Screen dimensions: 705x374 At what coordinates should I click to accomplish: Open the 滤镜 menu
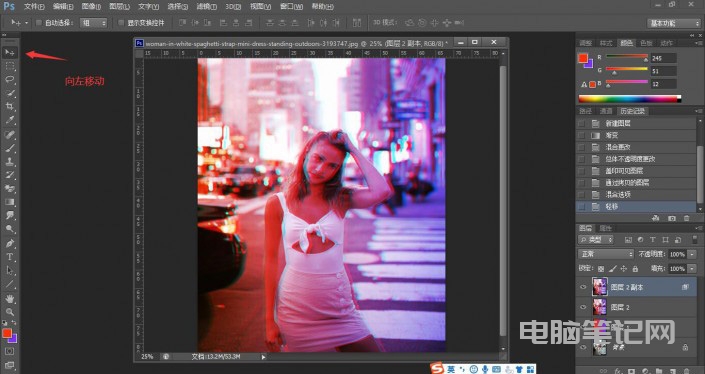(x=206, y=7)
